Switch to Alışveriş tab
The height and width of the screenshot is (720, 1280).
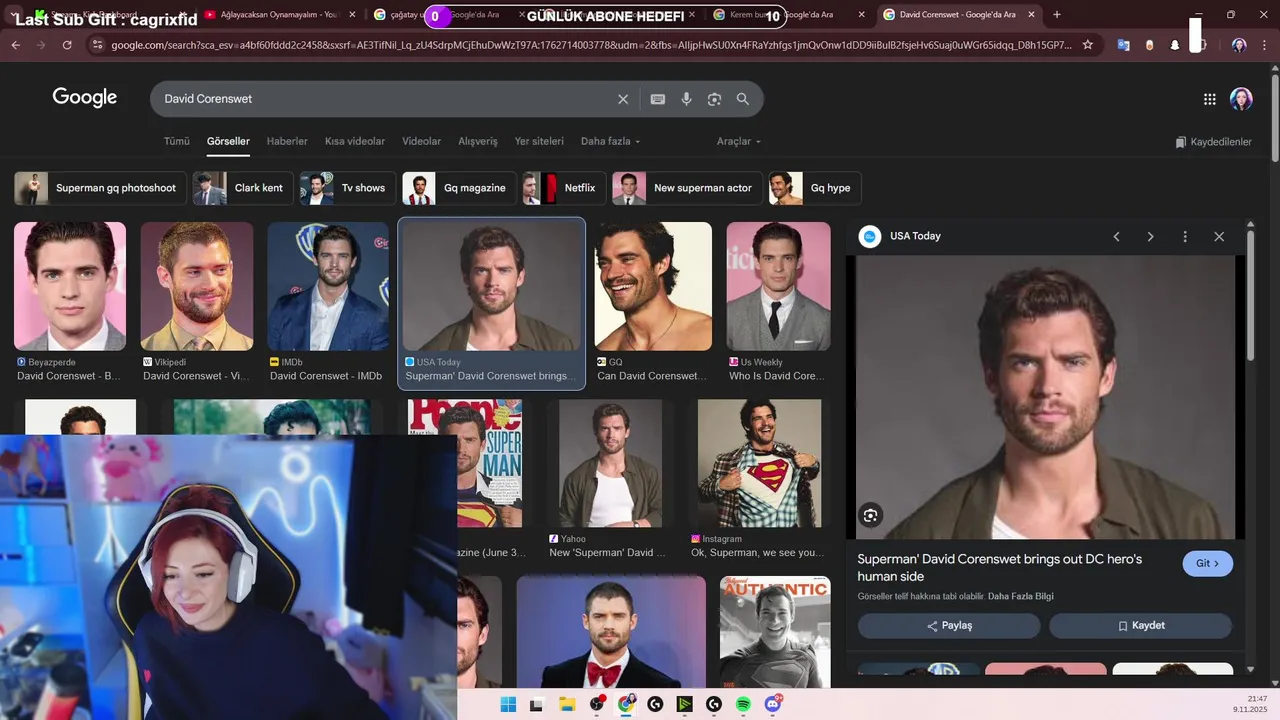click(478, 141)
